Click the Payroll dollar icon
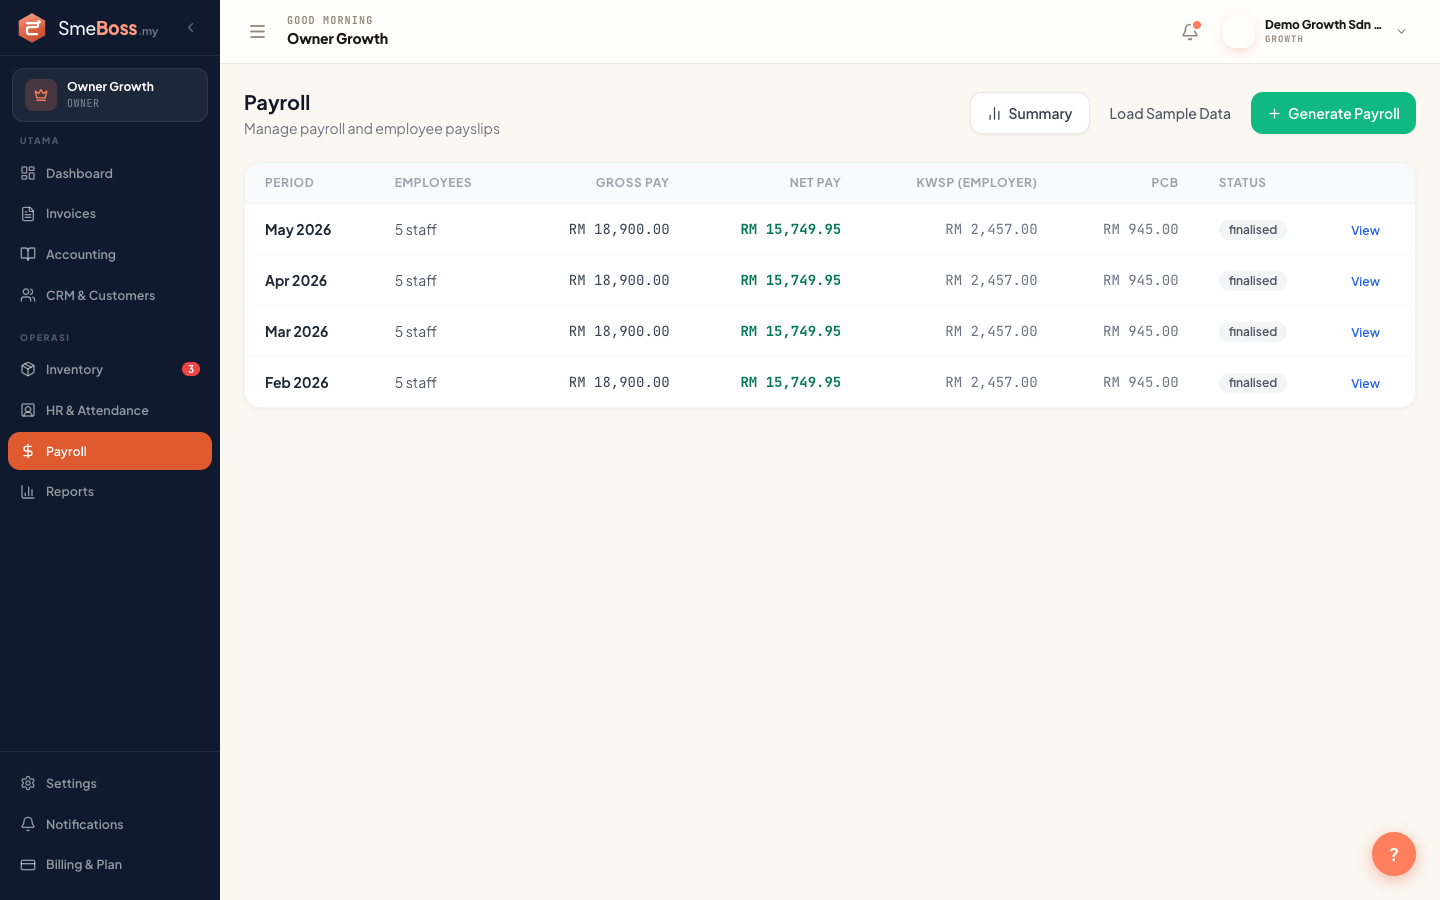The image size is (1440, 900). [x=28, y=451]
